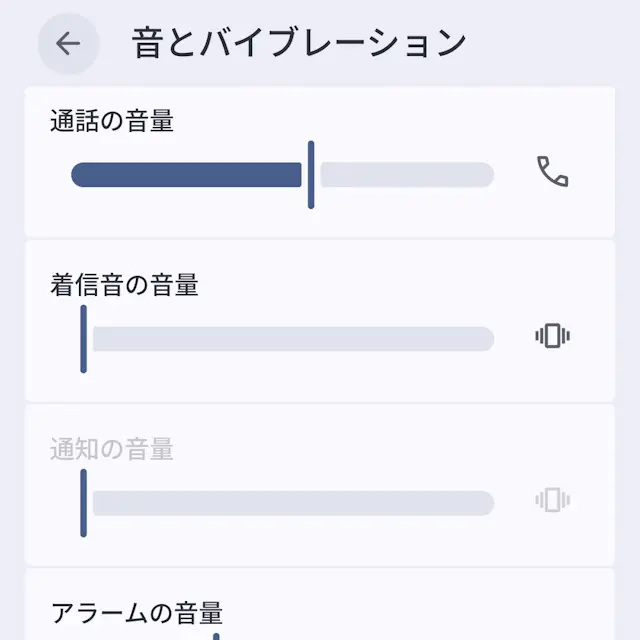This screenshot has height=640, width=640.
Task: Click the 音とバイブレーション page title
Action: (x=299, y=44)
